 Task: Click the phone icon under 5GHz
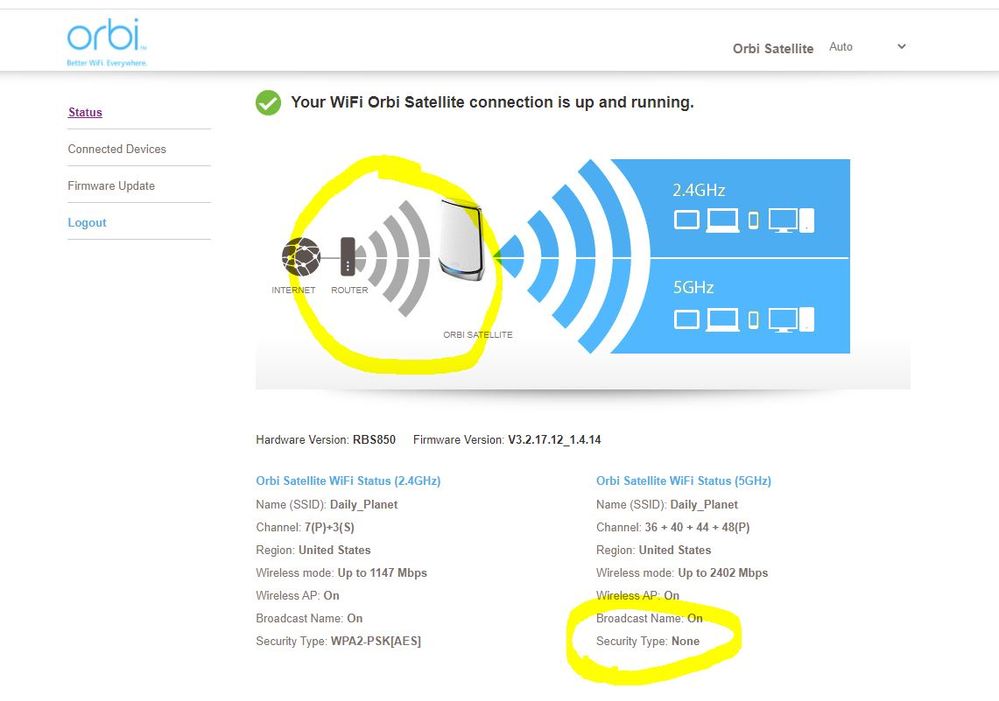[x=753, y=320]
